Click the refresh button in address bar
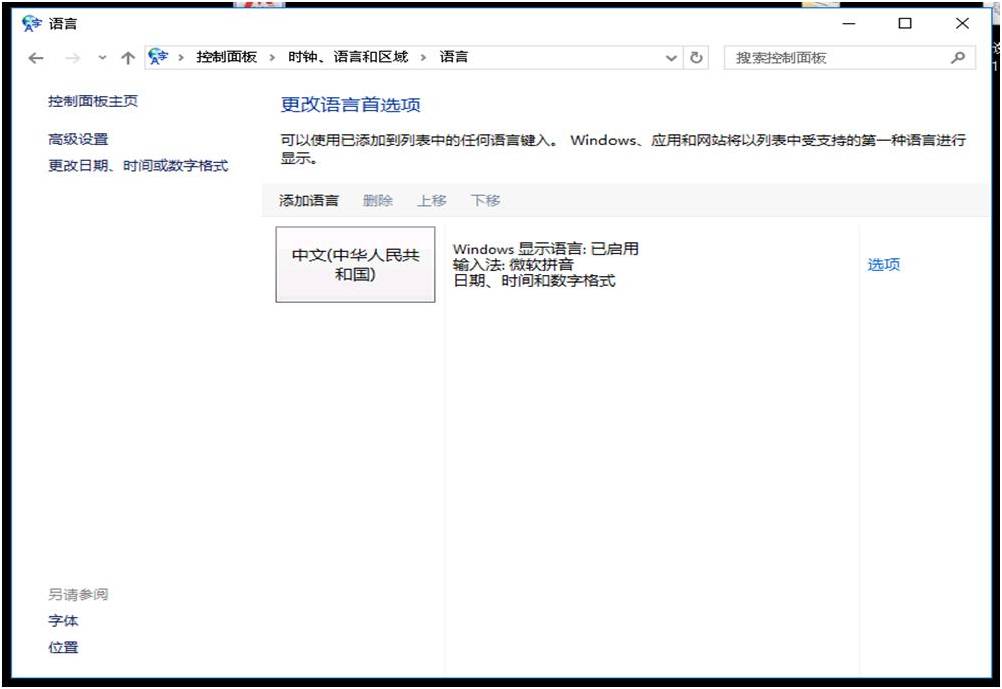This screenshot has height=689, width=1002. 697,58
